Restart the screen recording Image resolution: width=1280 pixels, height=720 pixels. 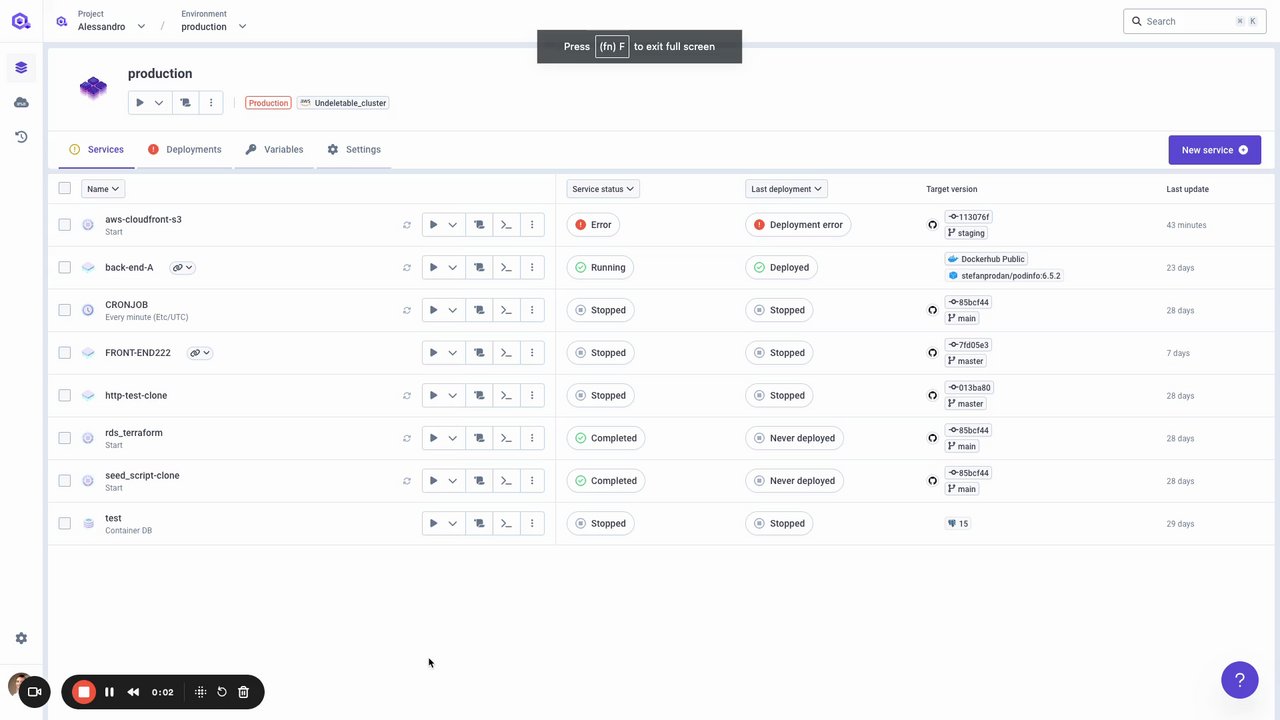coord(222,692)
